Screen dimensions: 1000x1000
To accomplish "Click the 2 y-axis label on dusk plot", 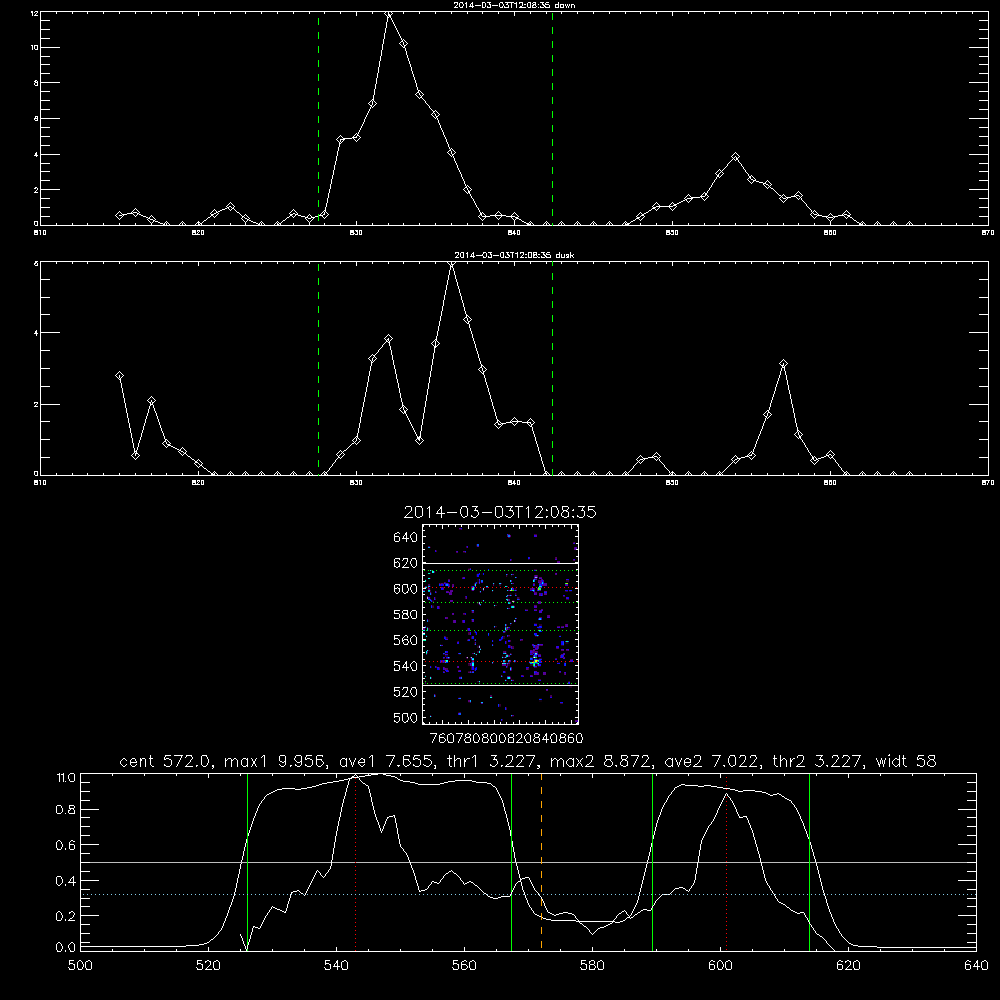I will [x=36, y=405].
